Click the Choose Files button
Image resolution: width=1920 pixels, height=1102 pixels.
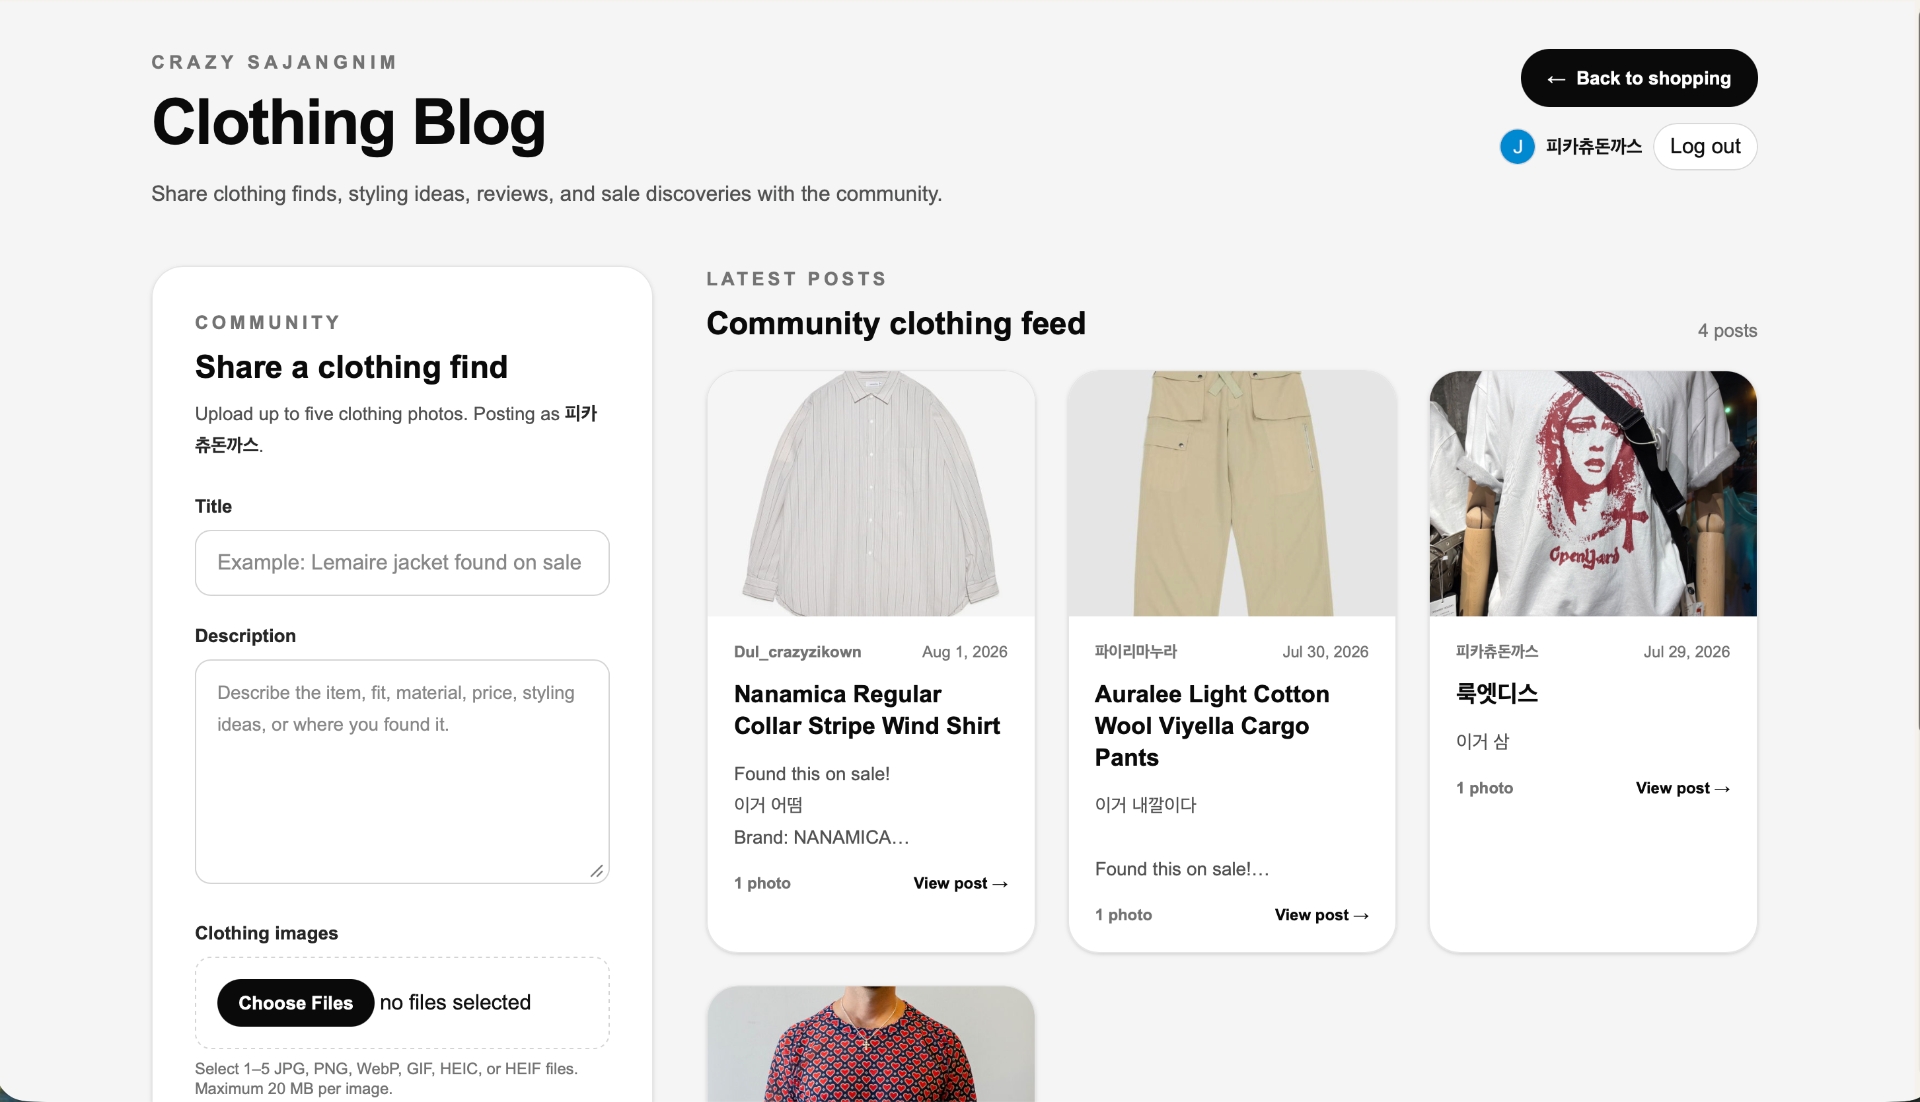tap(296, 1003)
